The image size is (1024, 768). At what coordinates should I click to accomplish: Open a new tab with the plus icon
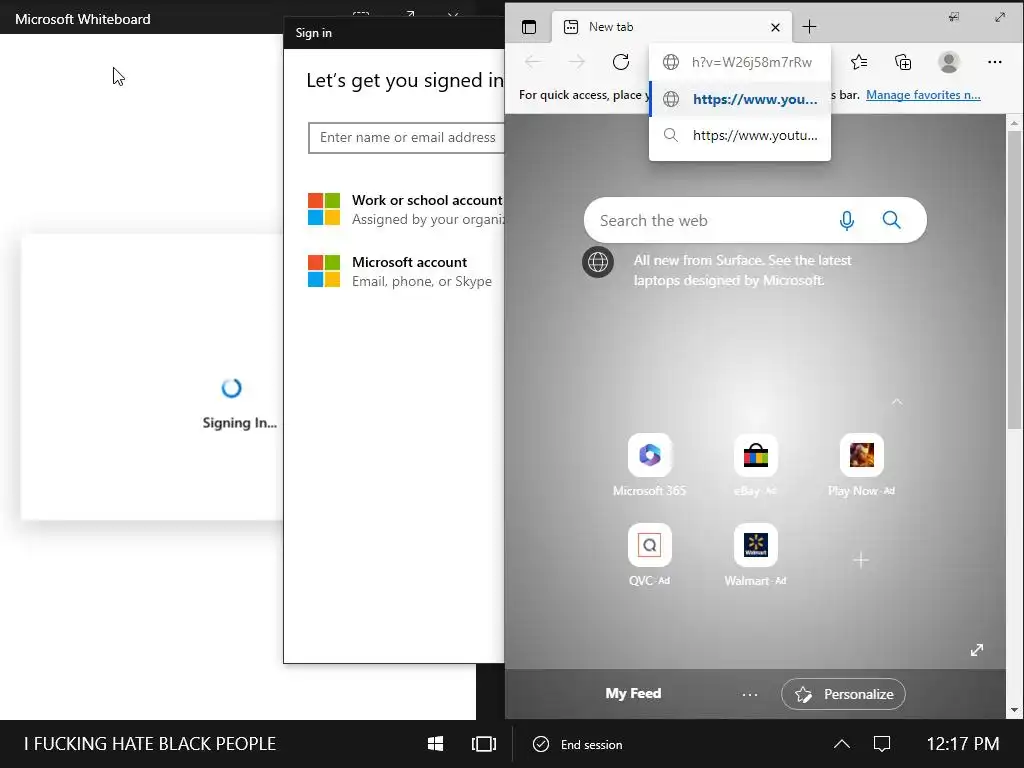pyautogui.click(x=809, y=27)
